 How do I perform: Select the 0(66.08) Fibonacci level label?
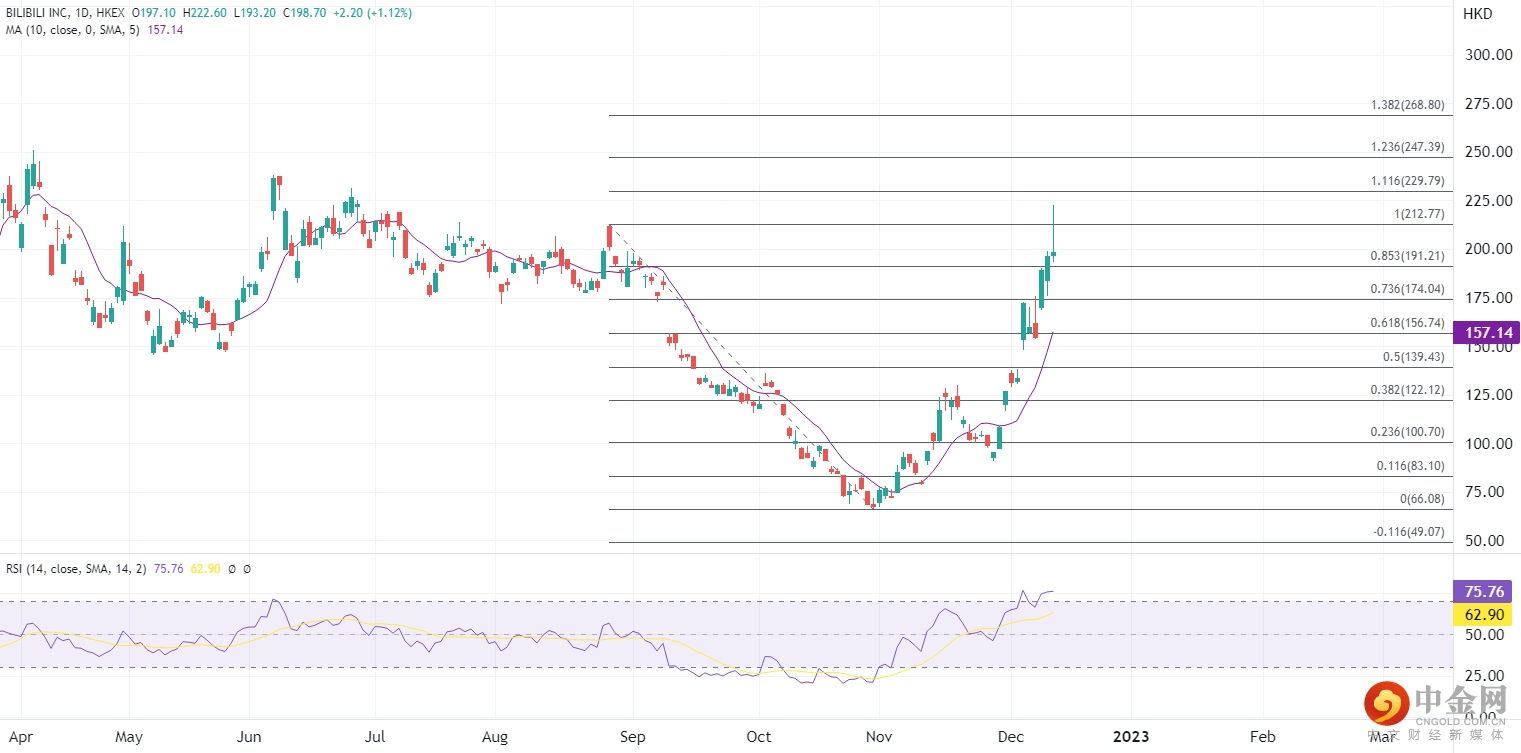click(1421, 499)
